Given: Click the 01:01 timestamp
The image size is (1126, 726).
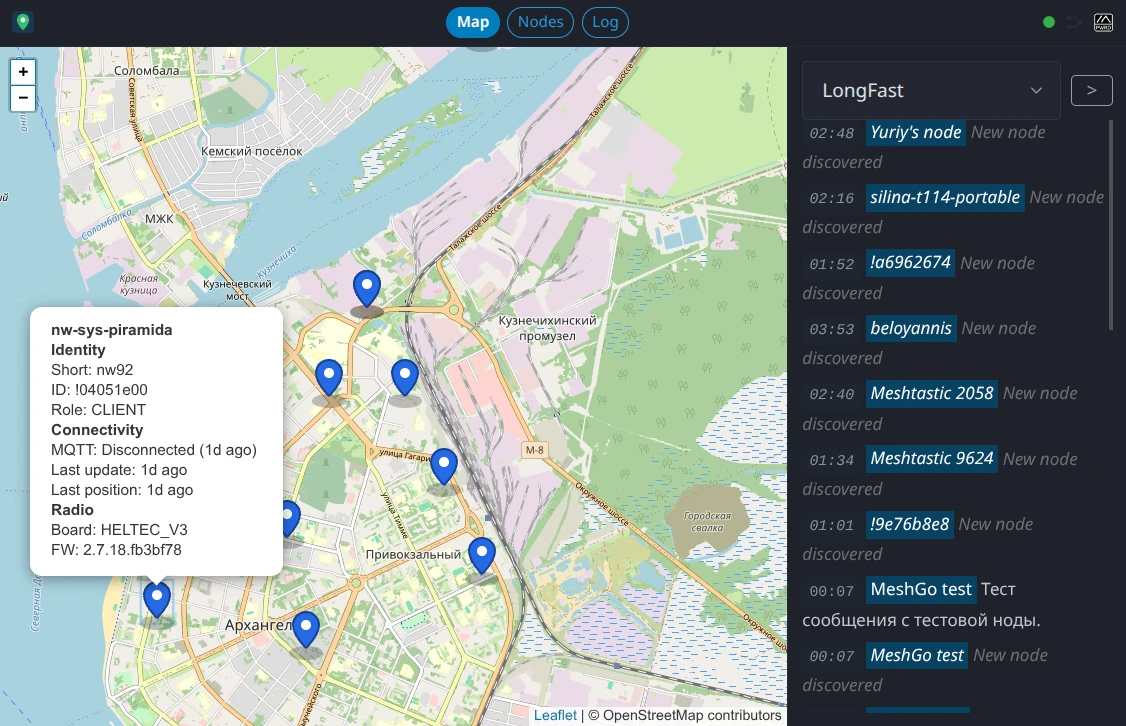Looking at the screenshot, I should coord(832,526).
